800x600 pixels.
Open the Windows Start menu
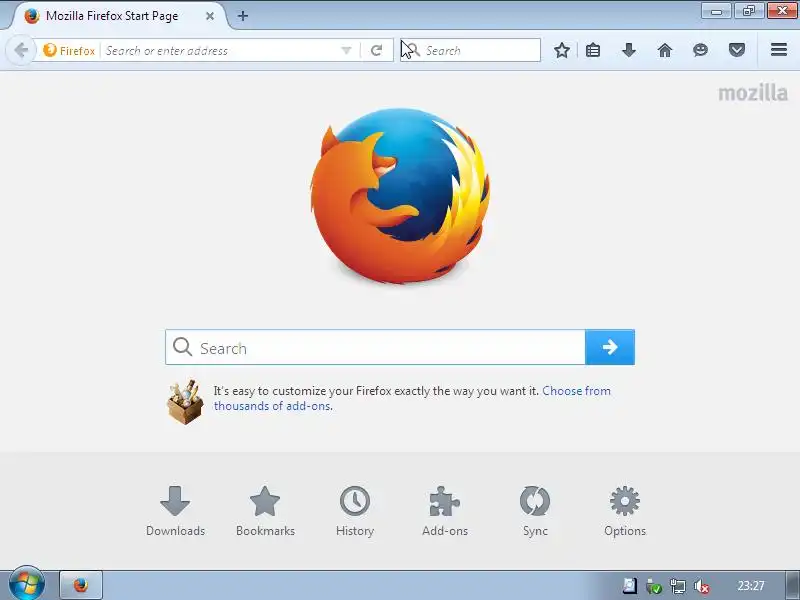[x=27, y=584]
